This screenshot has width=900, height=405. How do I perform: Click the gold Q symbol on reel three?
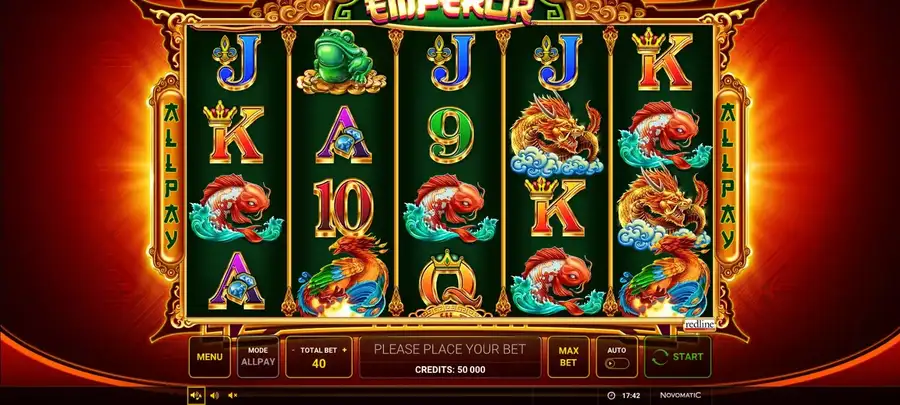[448, 283]
